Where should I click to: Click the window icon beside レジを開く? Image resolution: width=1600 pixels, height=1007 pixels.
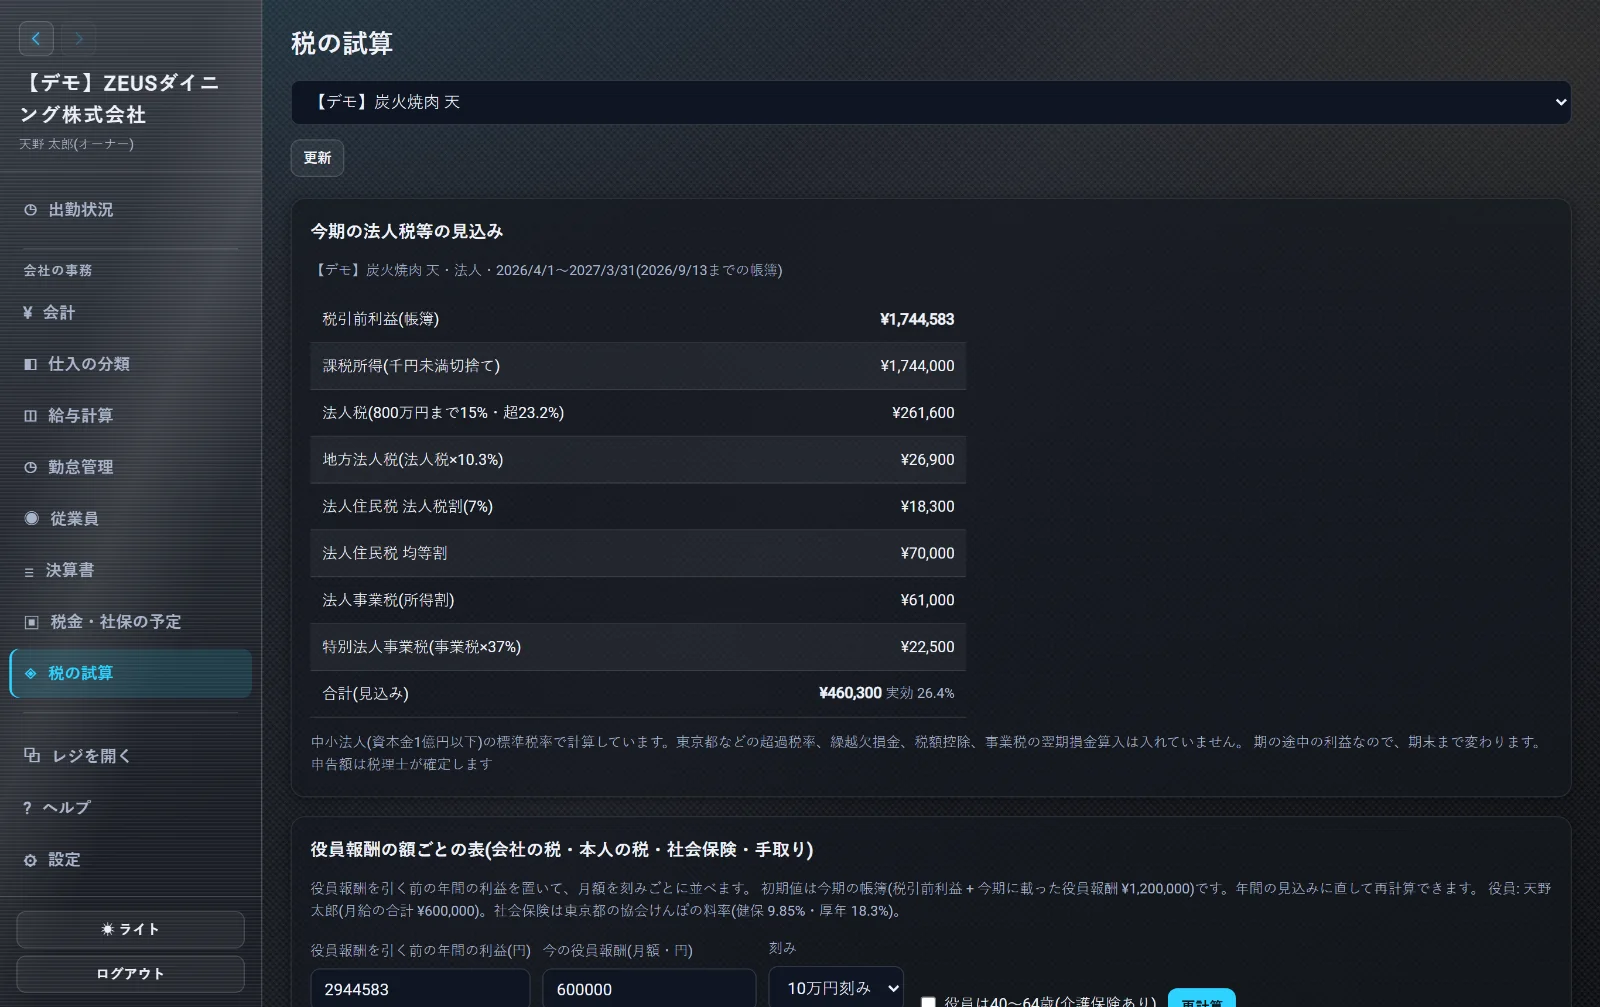[x=32, y=755]
